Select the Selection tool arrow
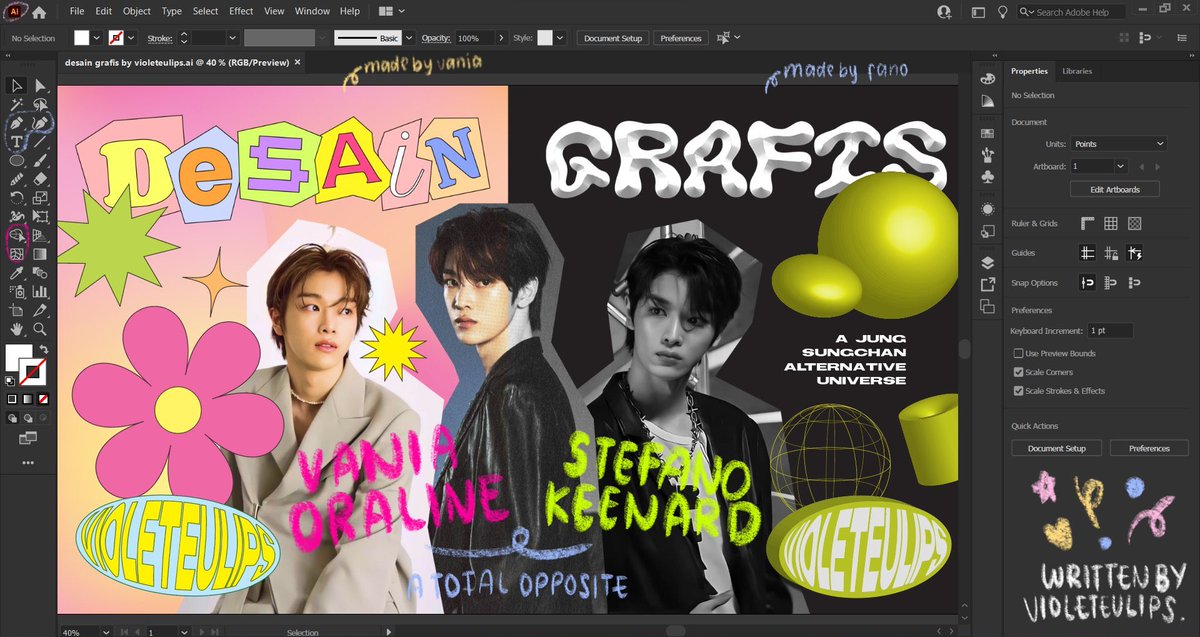The image size is (1200, 637). [x=17, y=86]
